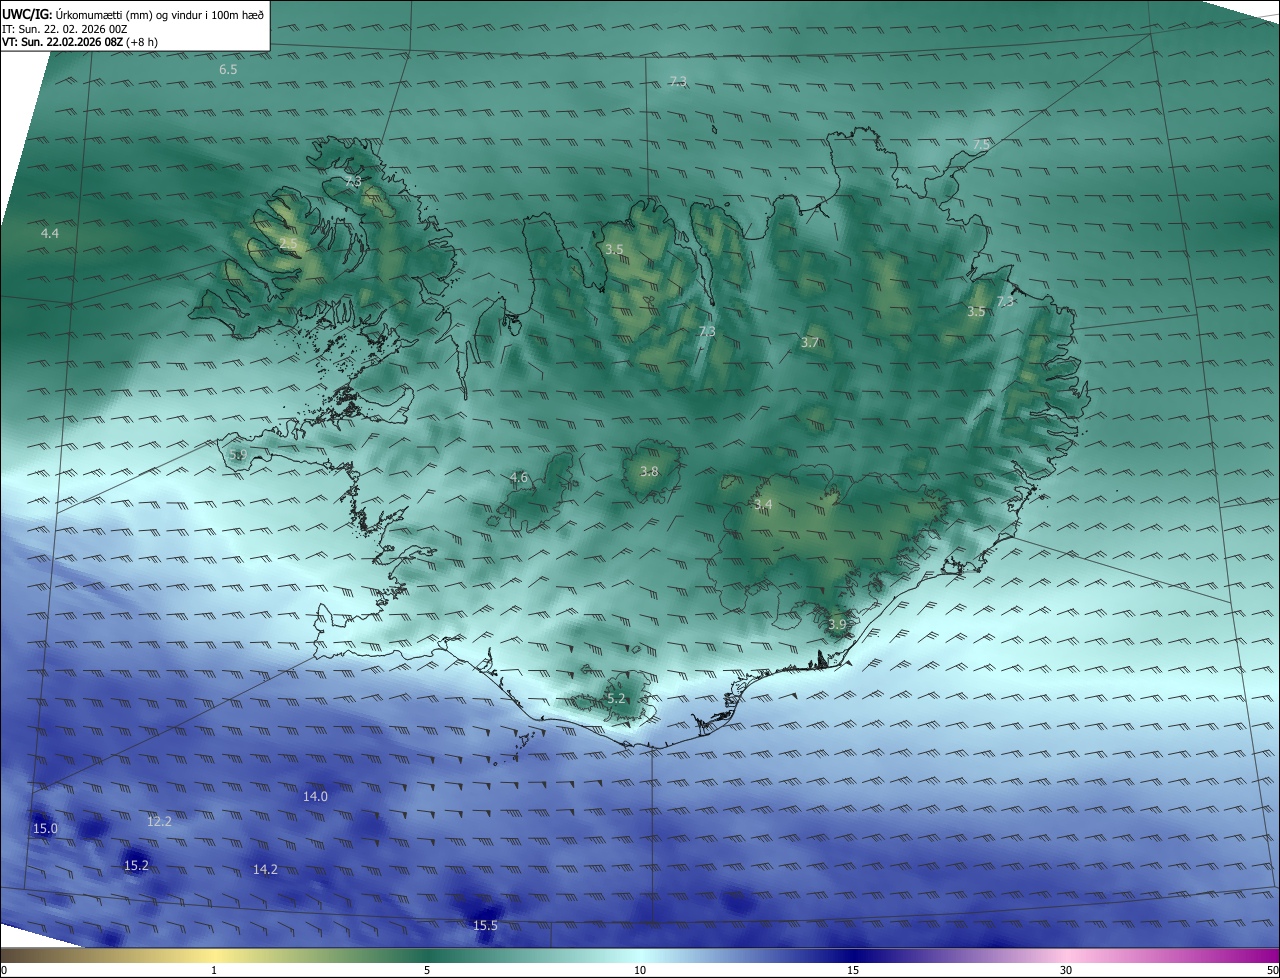Click the 4.4 value label on the map
The height and width of the screenshot is (978, 1280).
[x=50, y=233]
